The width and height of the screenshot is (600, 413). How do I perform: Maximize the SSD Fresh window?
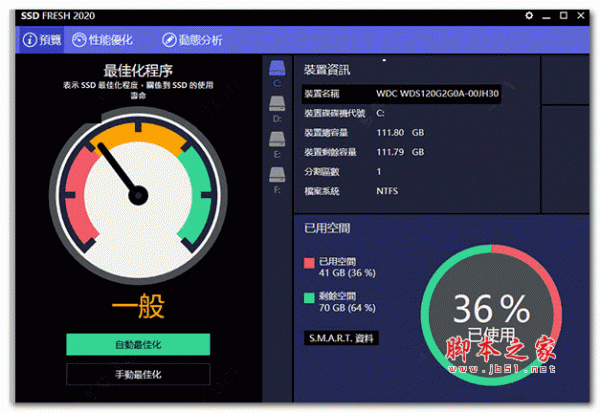pyautogui.click(x=564, y=15)
